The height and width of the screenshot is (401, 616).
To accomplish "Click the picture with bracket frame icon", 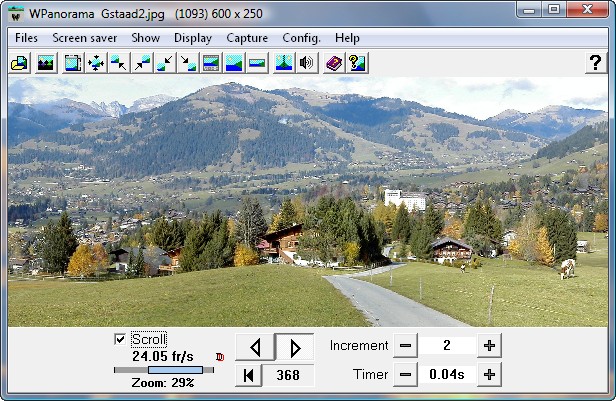I will click(73, 63).
